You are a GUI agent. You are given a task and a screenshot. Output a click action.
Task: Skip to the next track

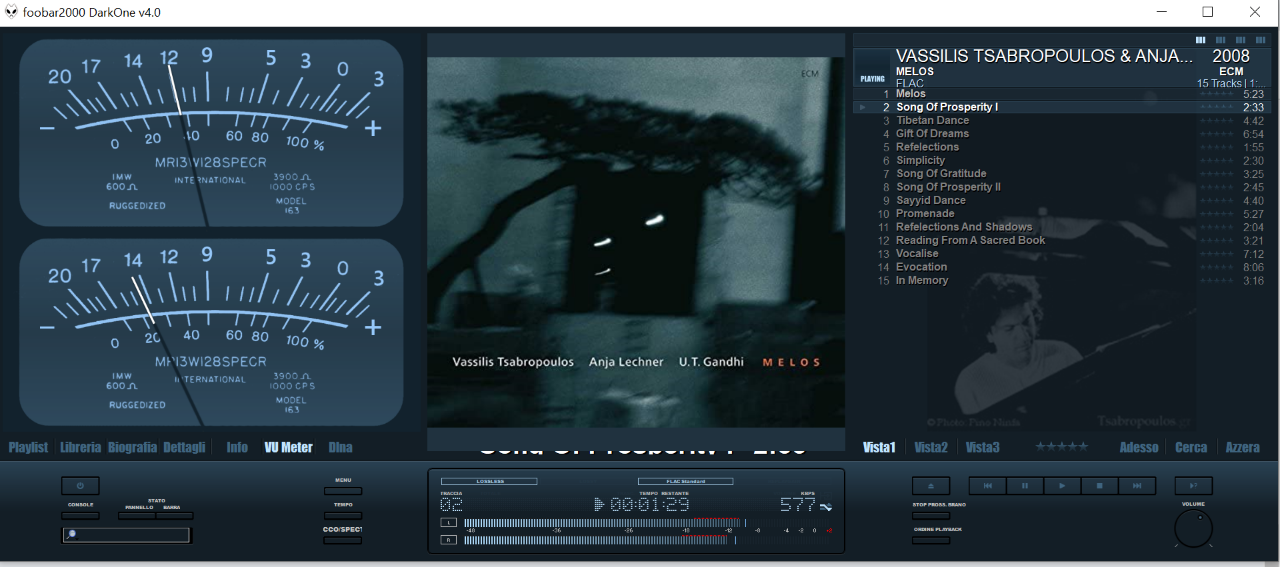tap(1137, 486)
